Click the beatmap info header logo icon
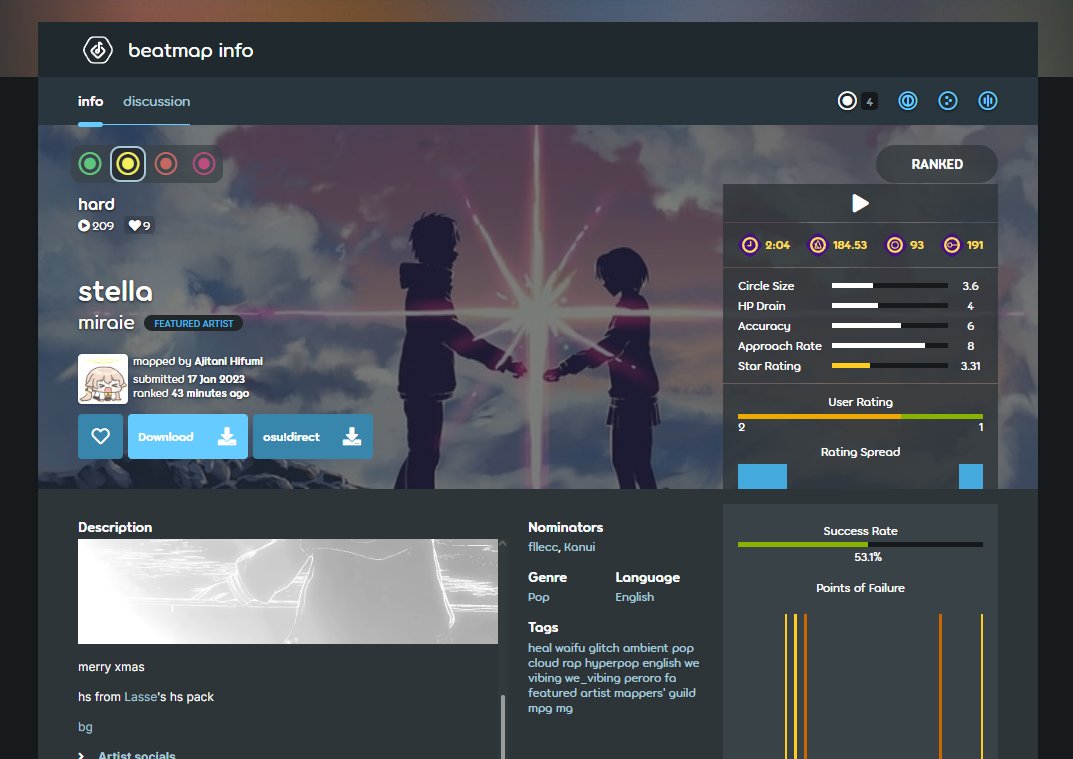This screenshot has width=1073, height=759. coord(98,50)
